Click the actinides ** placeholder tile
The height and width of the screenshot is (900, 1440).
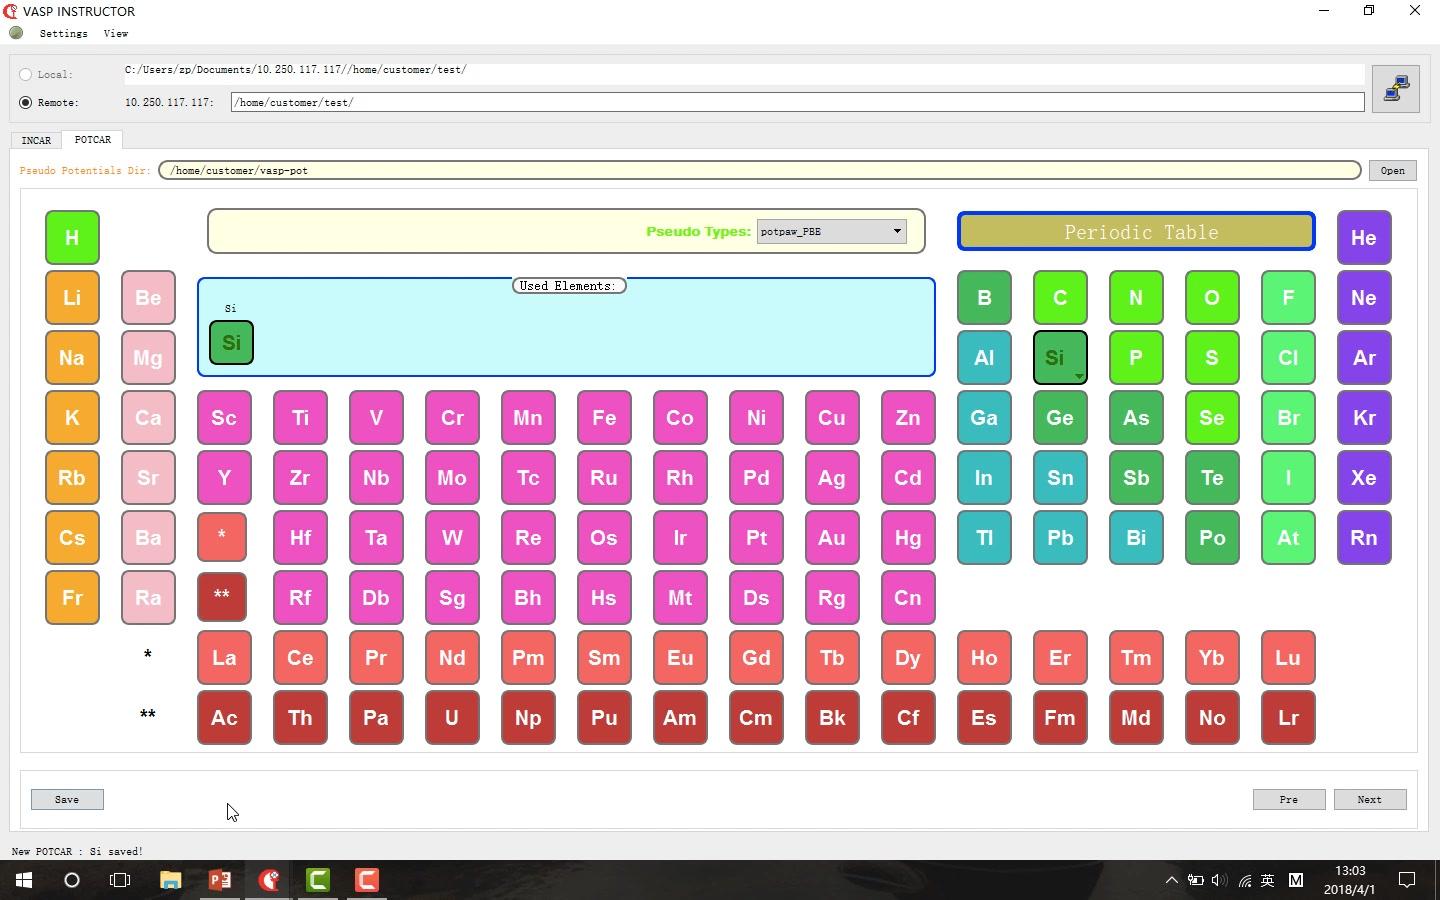click(222, 597)
